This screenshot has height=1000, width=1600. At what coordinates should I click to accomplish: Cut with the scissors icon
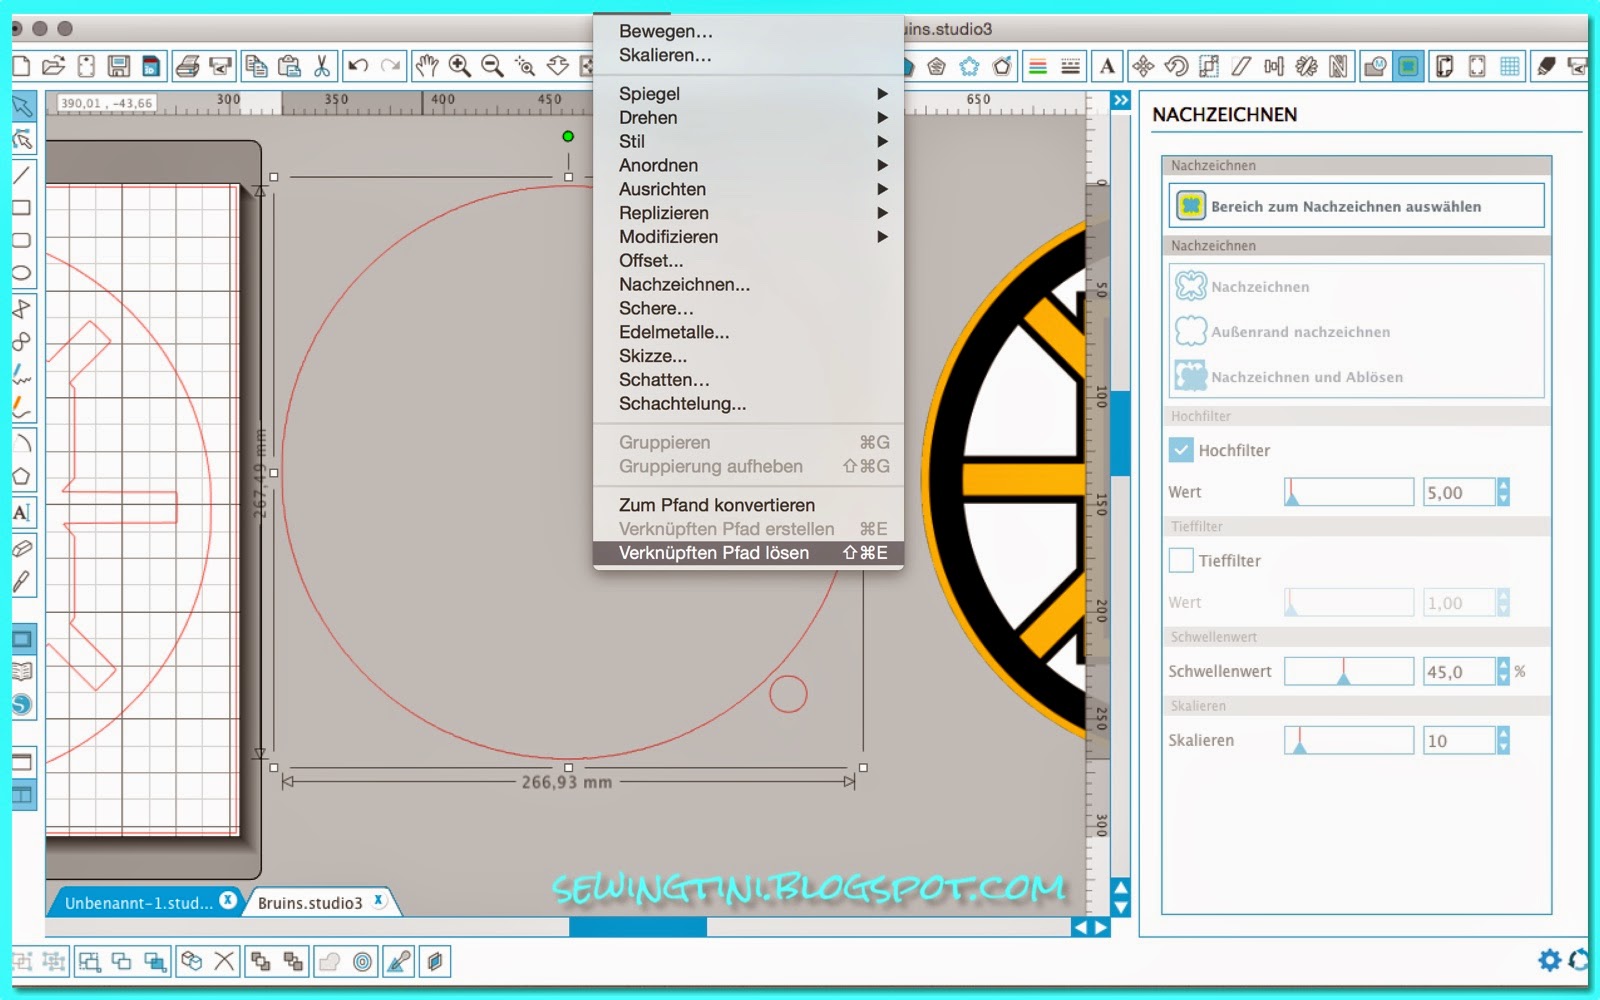click(321, 67)
